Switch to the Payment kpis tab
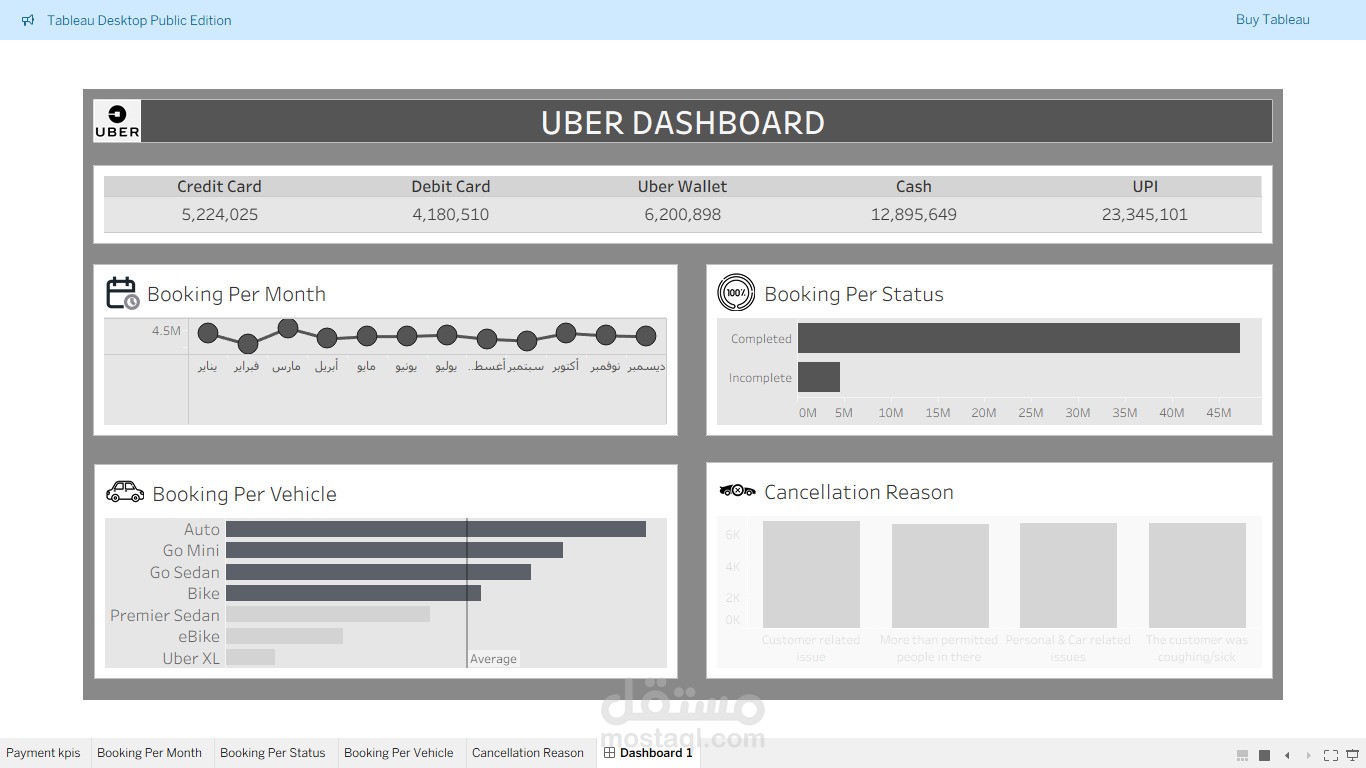This screenshot has width=1366, height=768. (x=44, y=753)
